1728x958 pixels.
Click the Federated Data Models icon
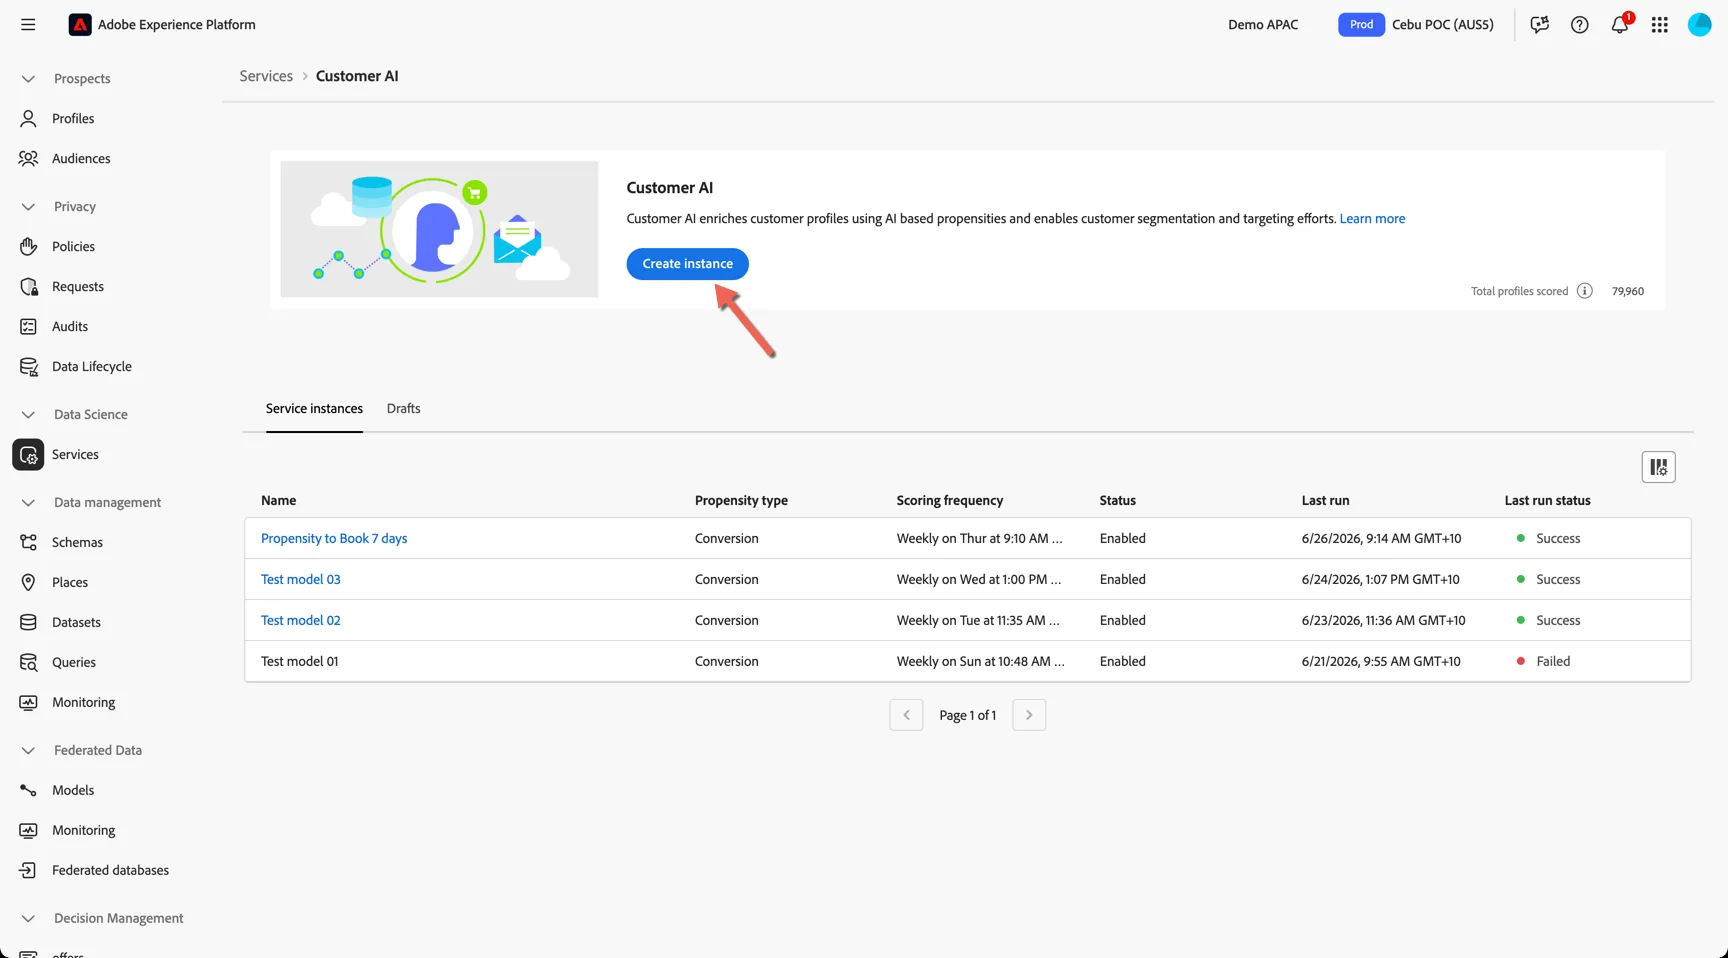point(28,791)
